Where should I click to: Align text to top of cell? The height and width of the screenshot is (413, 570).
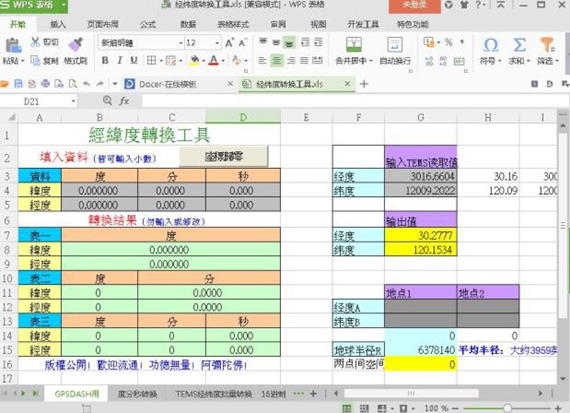click(x=263, y=42)
